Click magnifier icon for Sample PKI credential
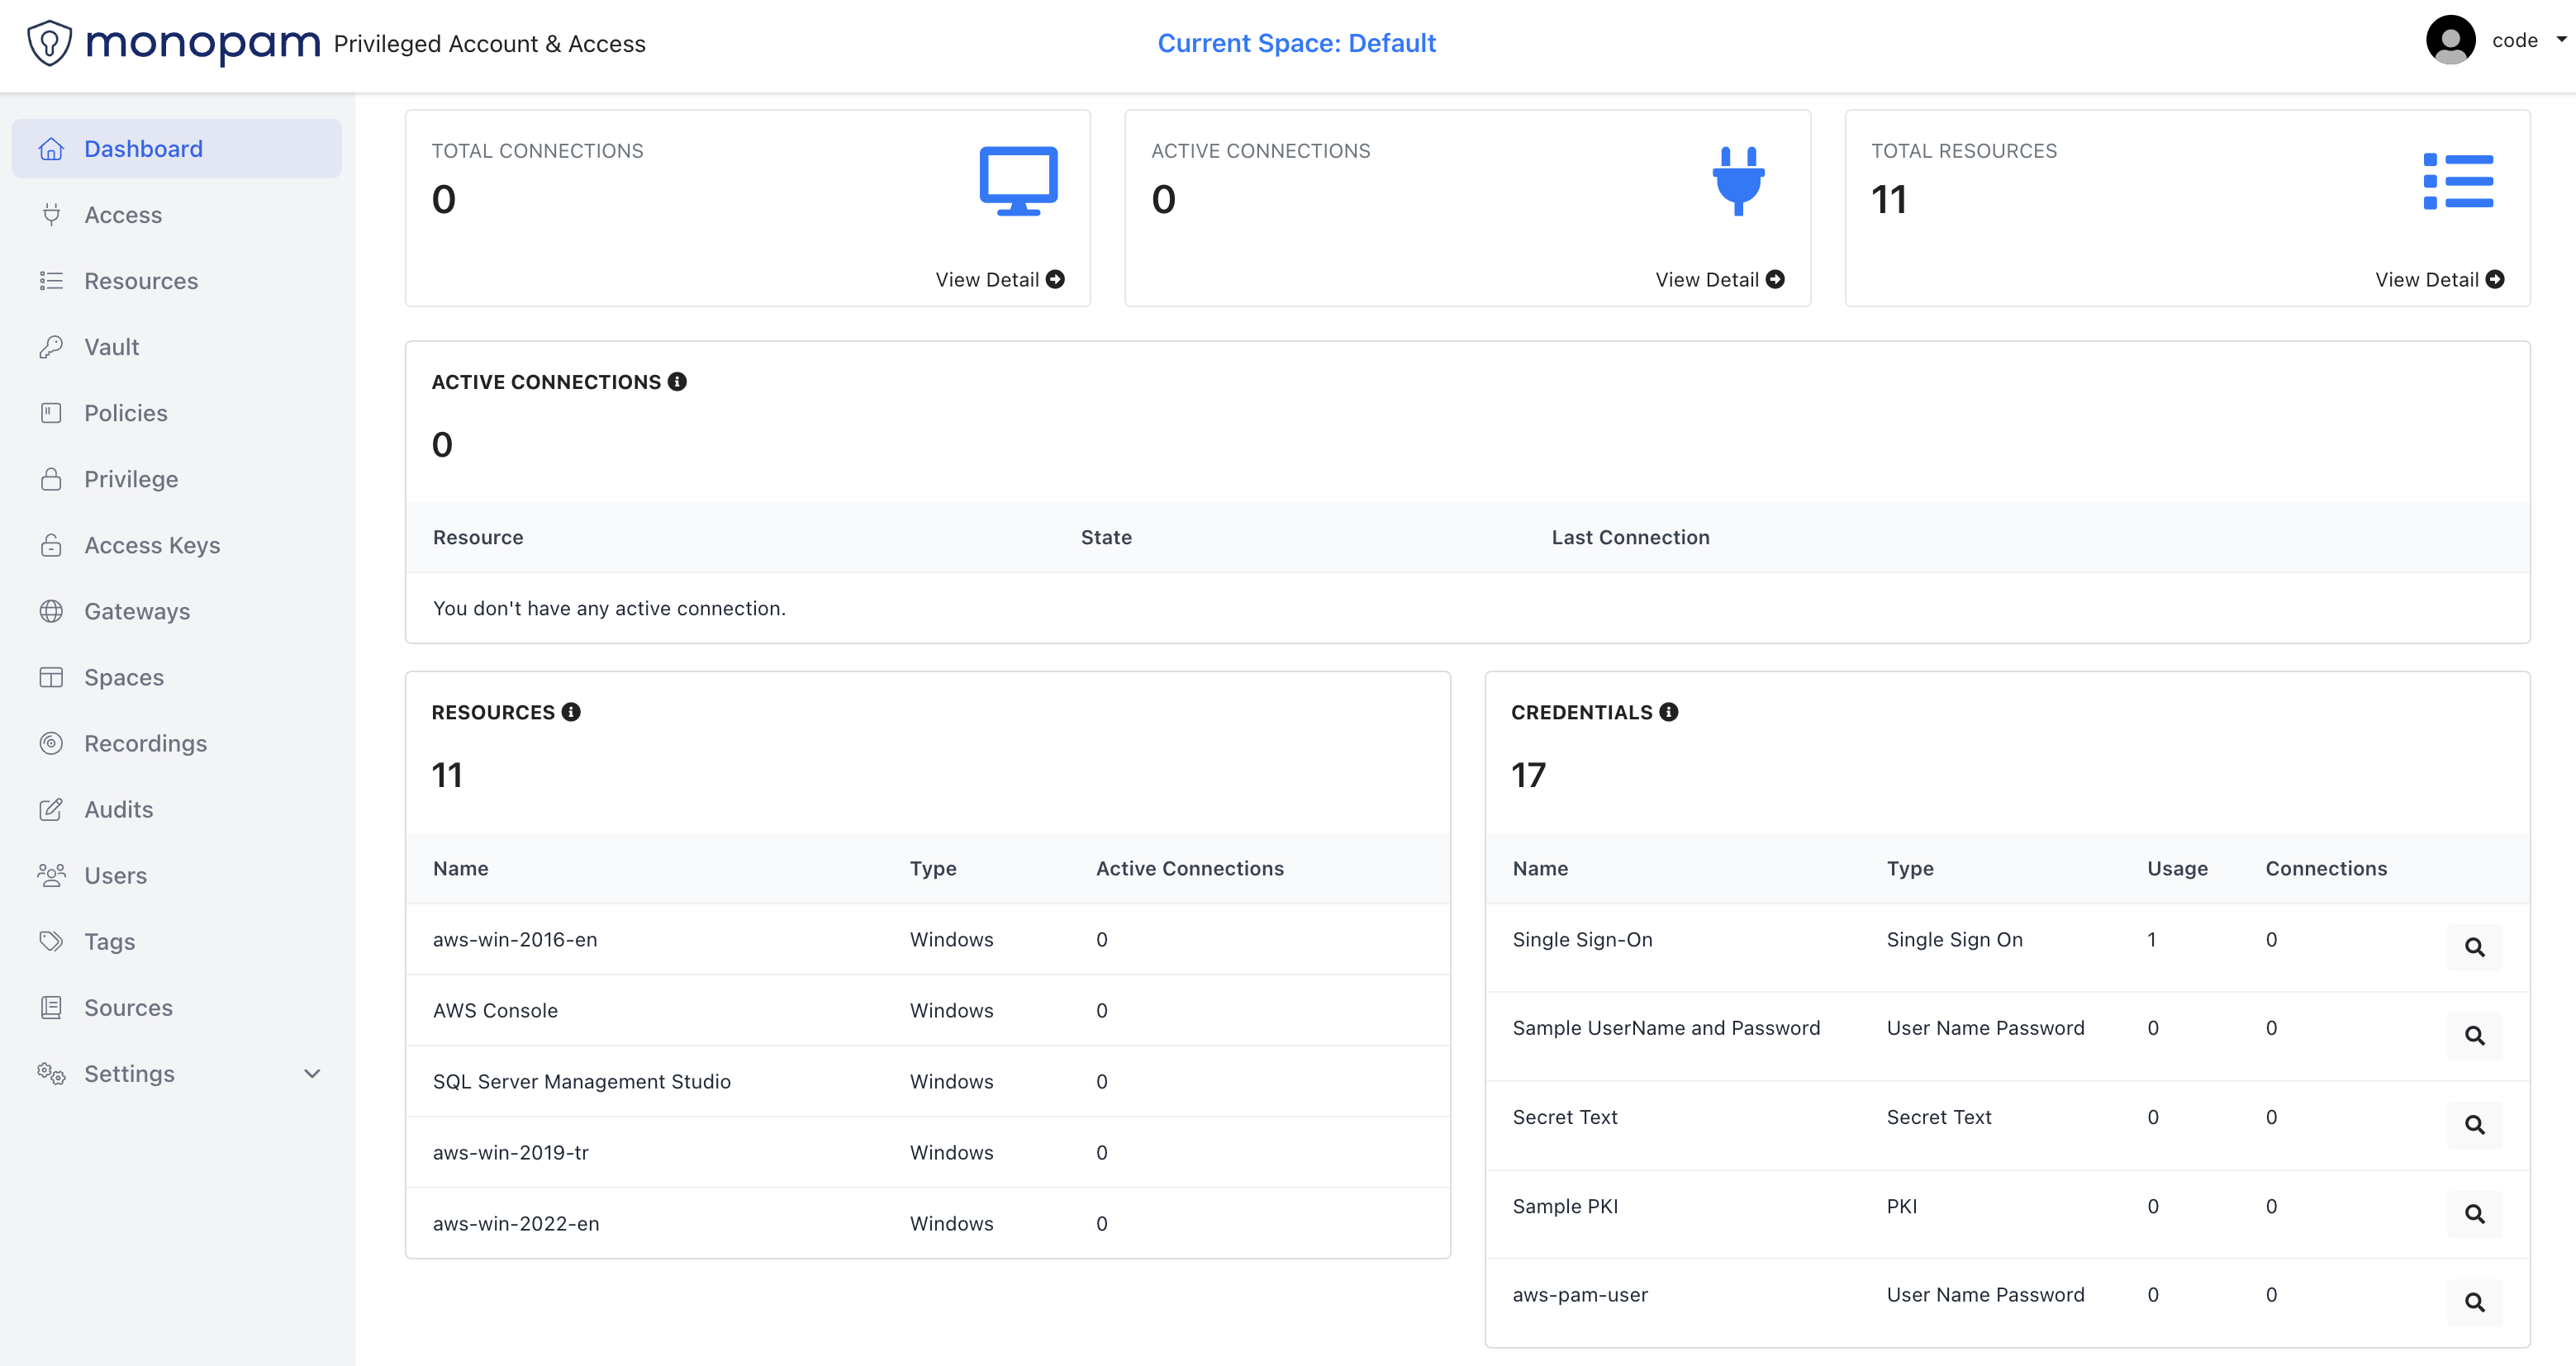 [2474, 1214]
